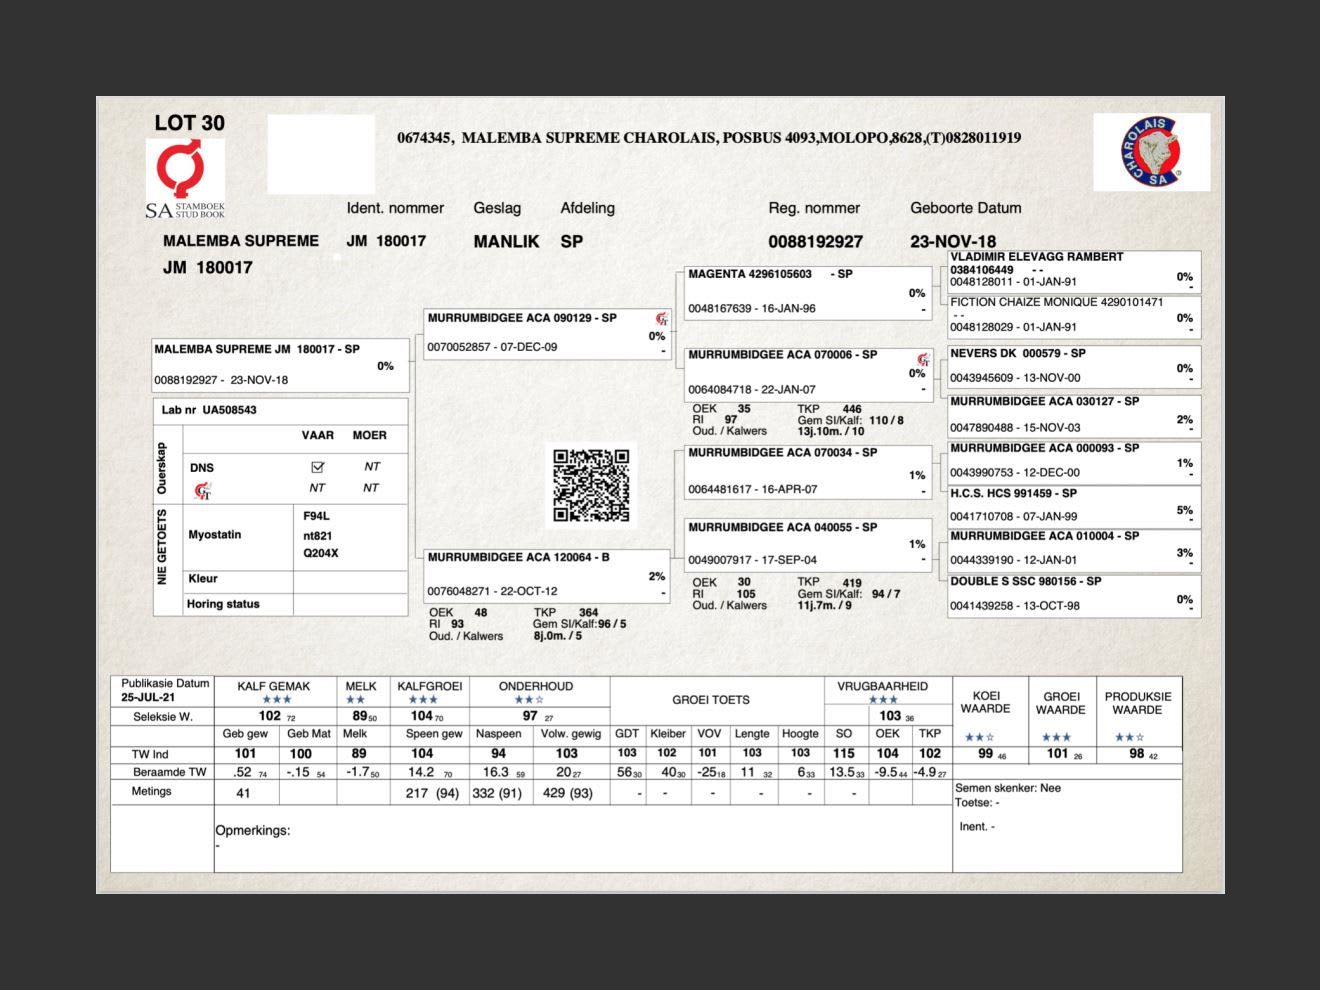Screen dimensions: 1320x990
Task: Click GT icon beside MURRUMBIDGEE ACA 070006
Action: click(923, 359)
